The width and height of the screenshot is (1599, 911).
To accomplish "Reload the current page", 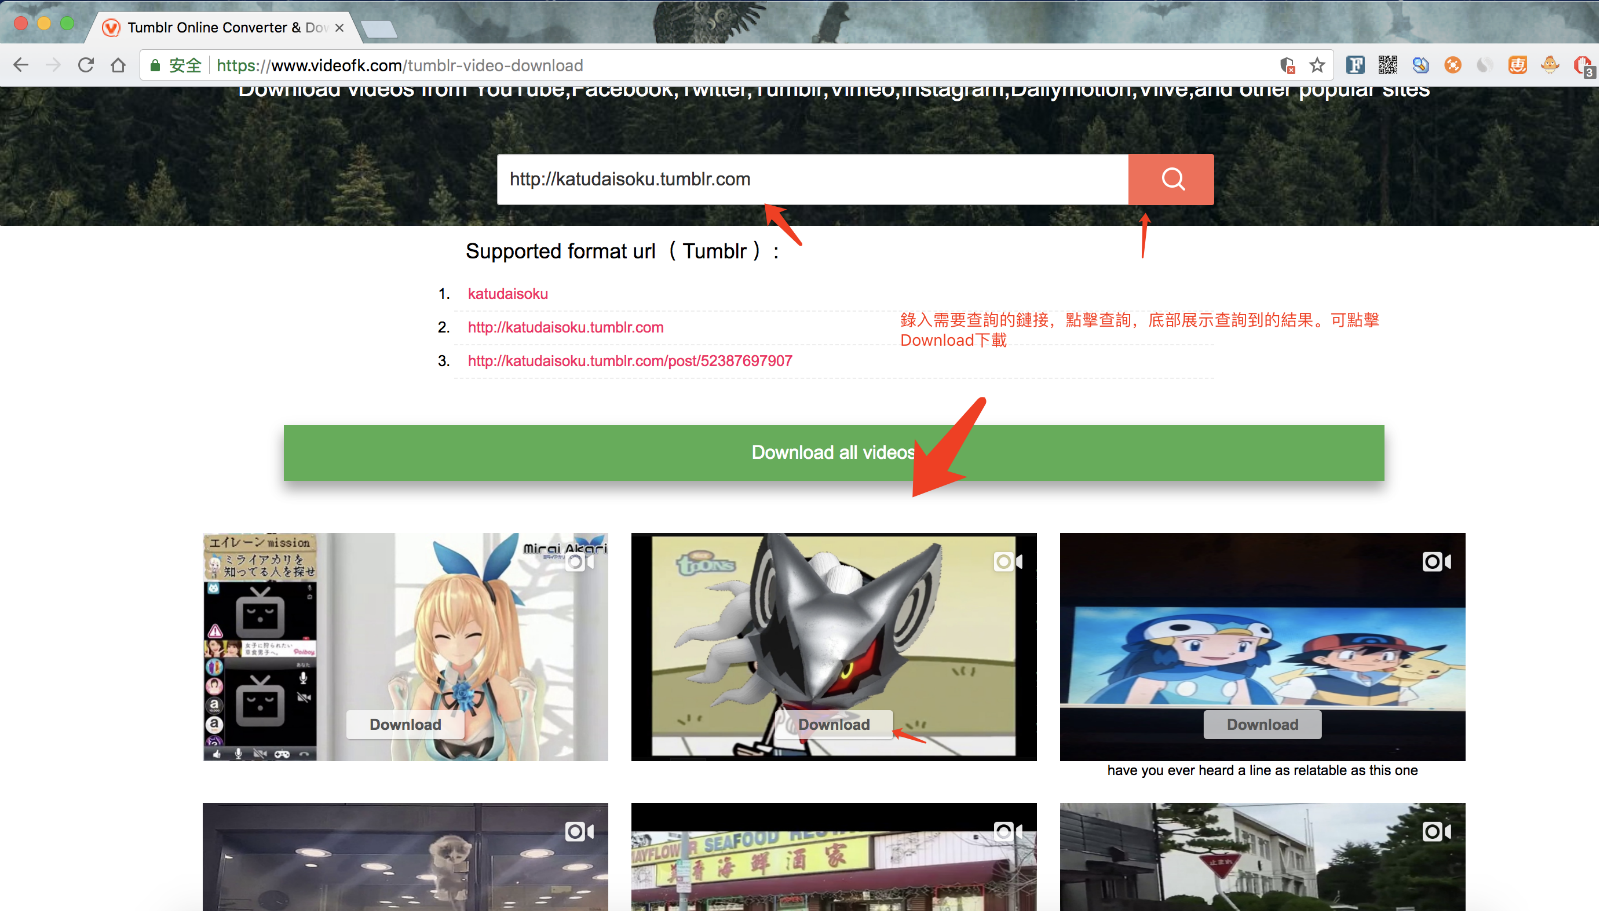I will click(86, 65).
